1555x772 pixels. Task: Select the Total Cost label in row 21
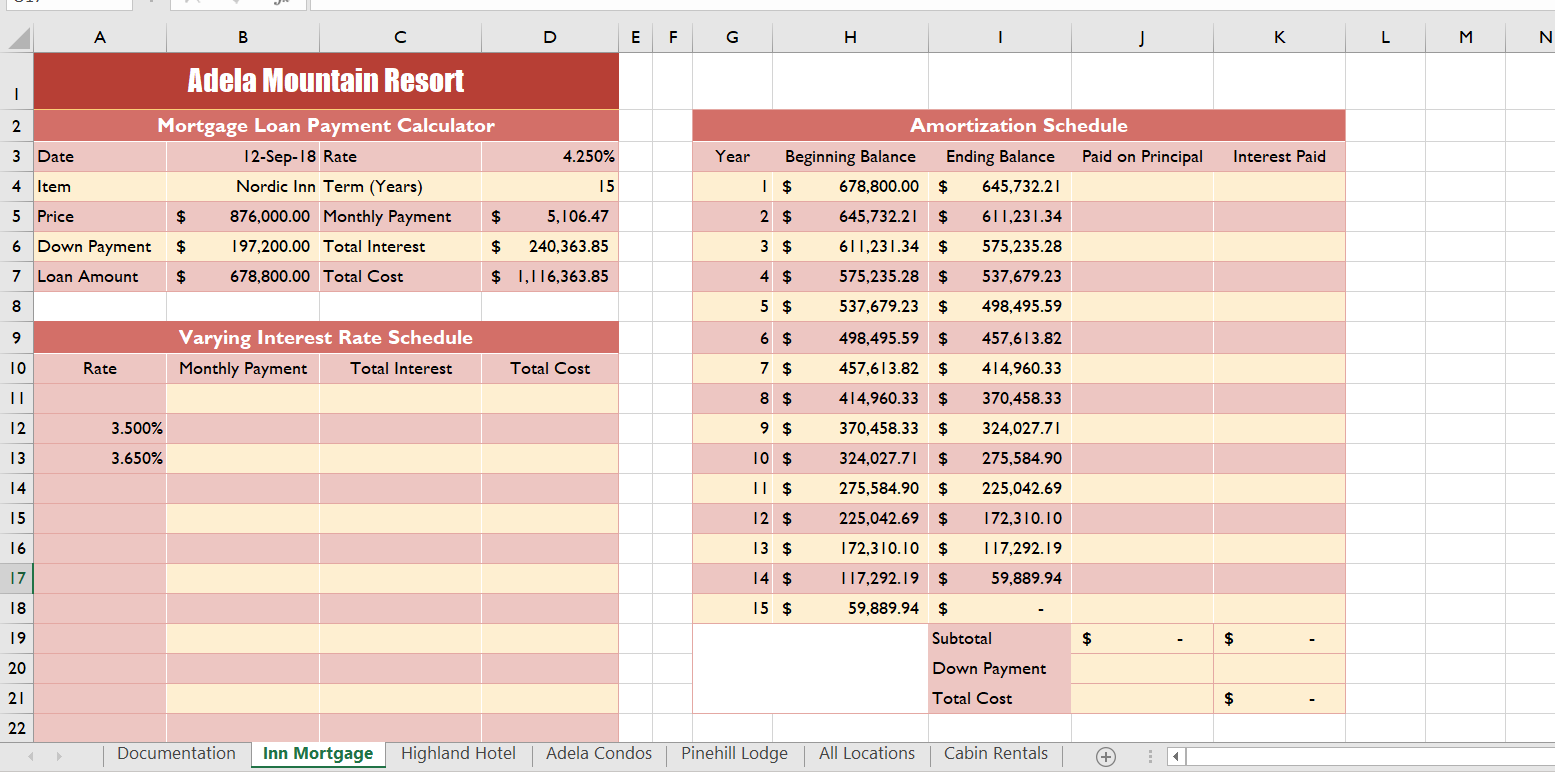pos(1000,699)
